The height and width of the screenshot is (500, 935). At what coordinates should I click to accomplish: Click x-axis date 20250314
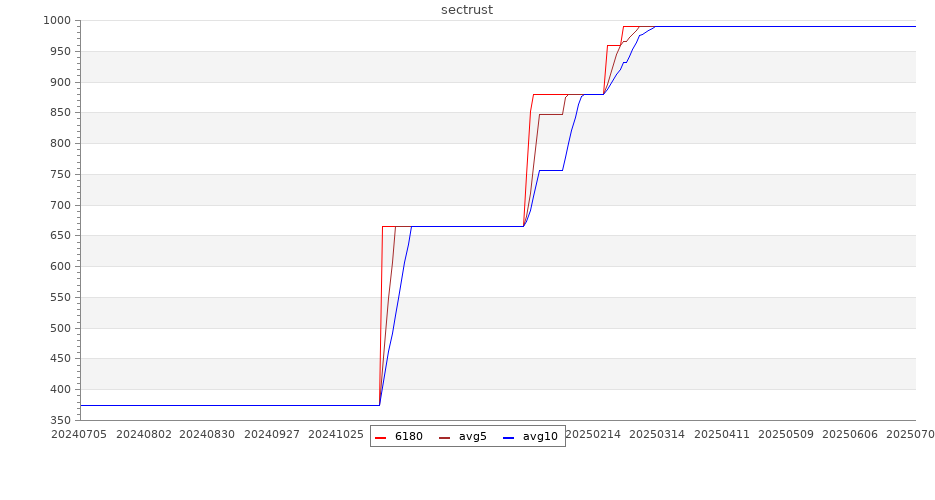coord(657,434)
